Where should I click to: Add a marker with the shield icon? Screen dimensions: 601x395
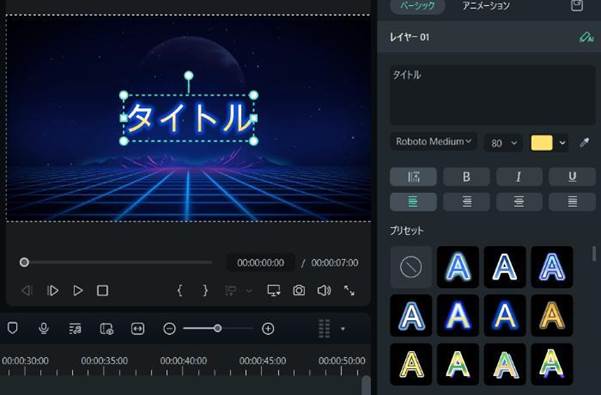13,328
